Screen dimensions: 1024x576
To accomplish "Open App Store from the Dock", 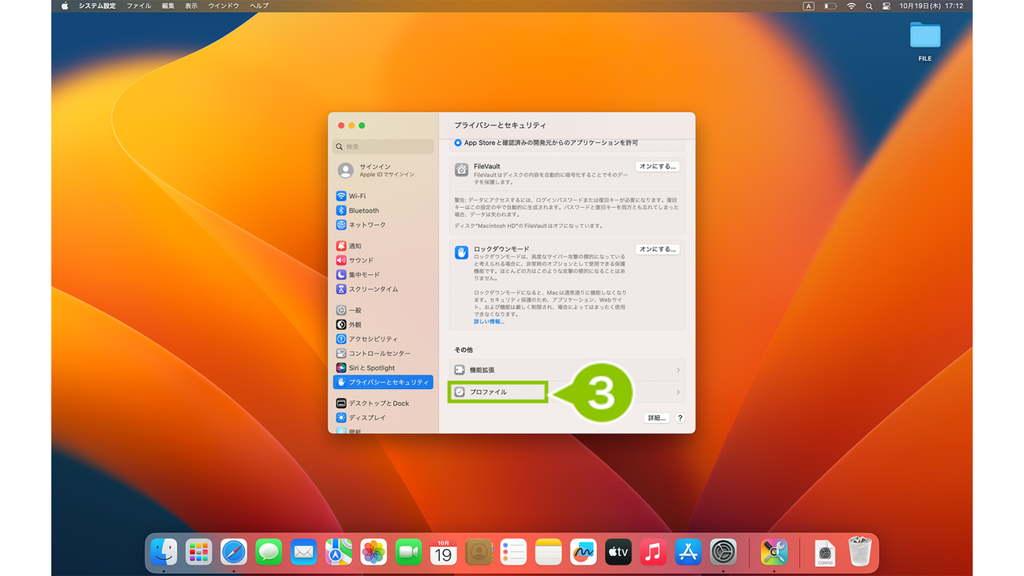I will pos(688,552).
